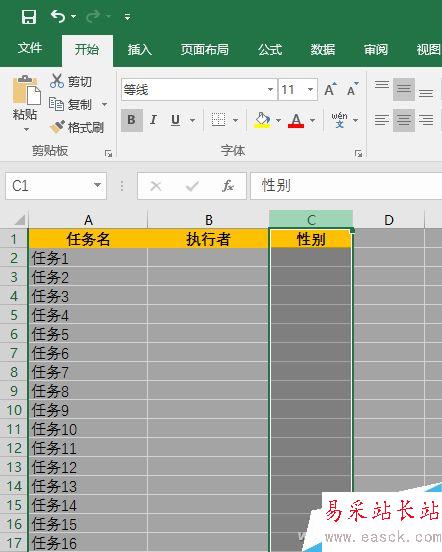Select column C header
Screen dimensions: 442x552
point(311,220)
